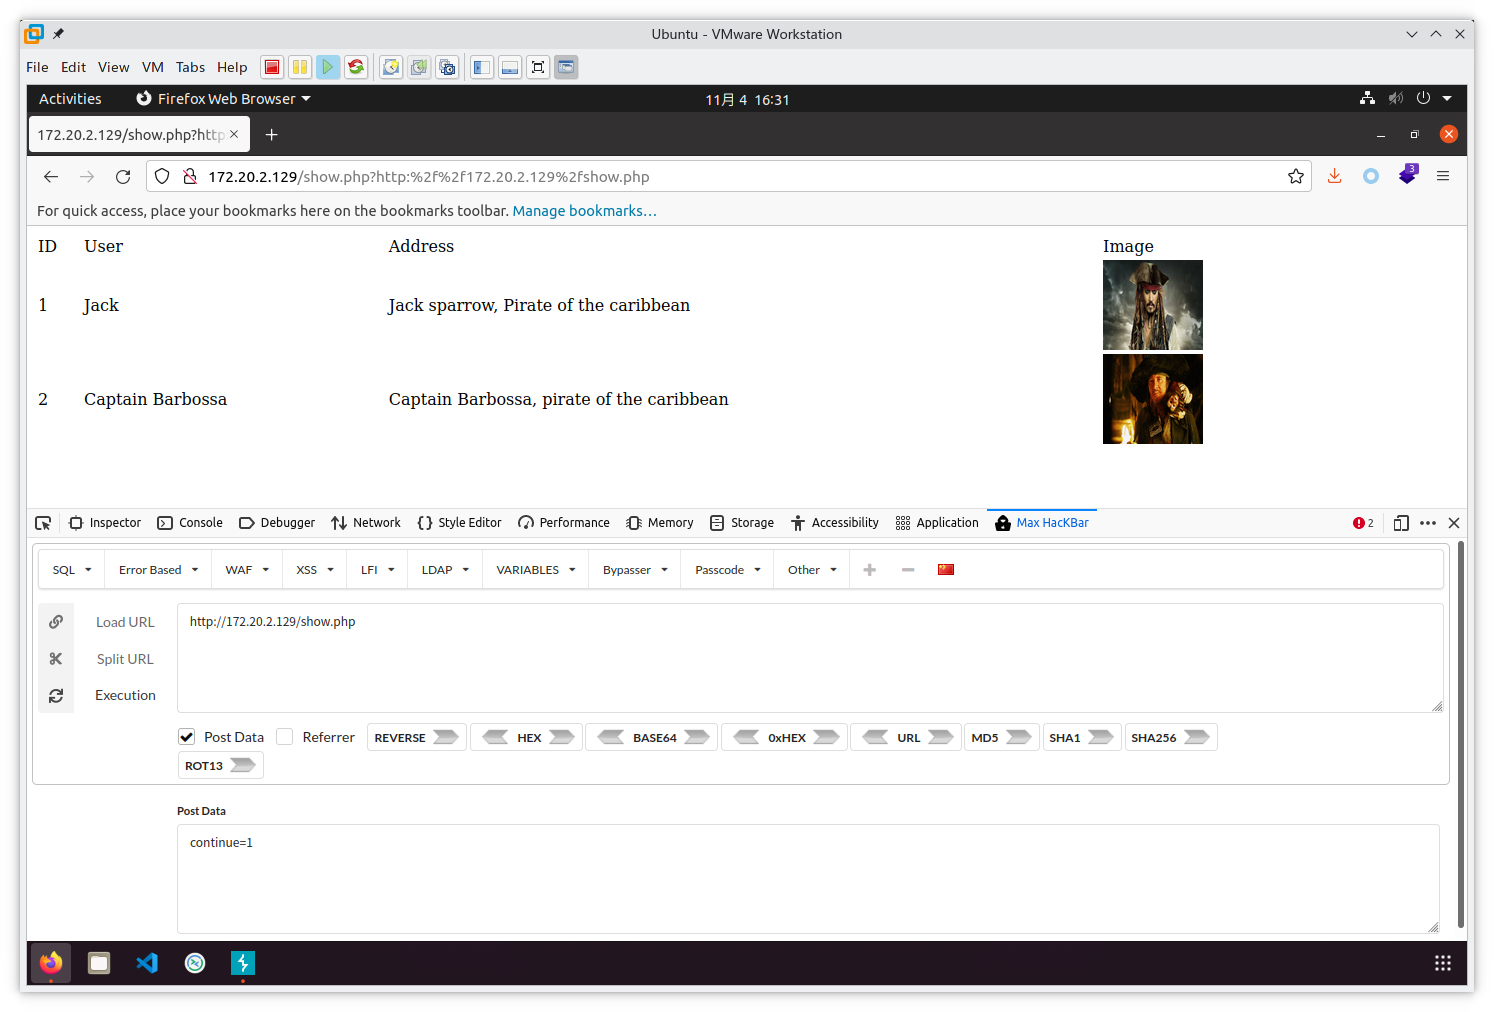
Task: Click the Post Data text area
Action: tap(808, 879)
